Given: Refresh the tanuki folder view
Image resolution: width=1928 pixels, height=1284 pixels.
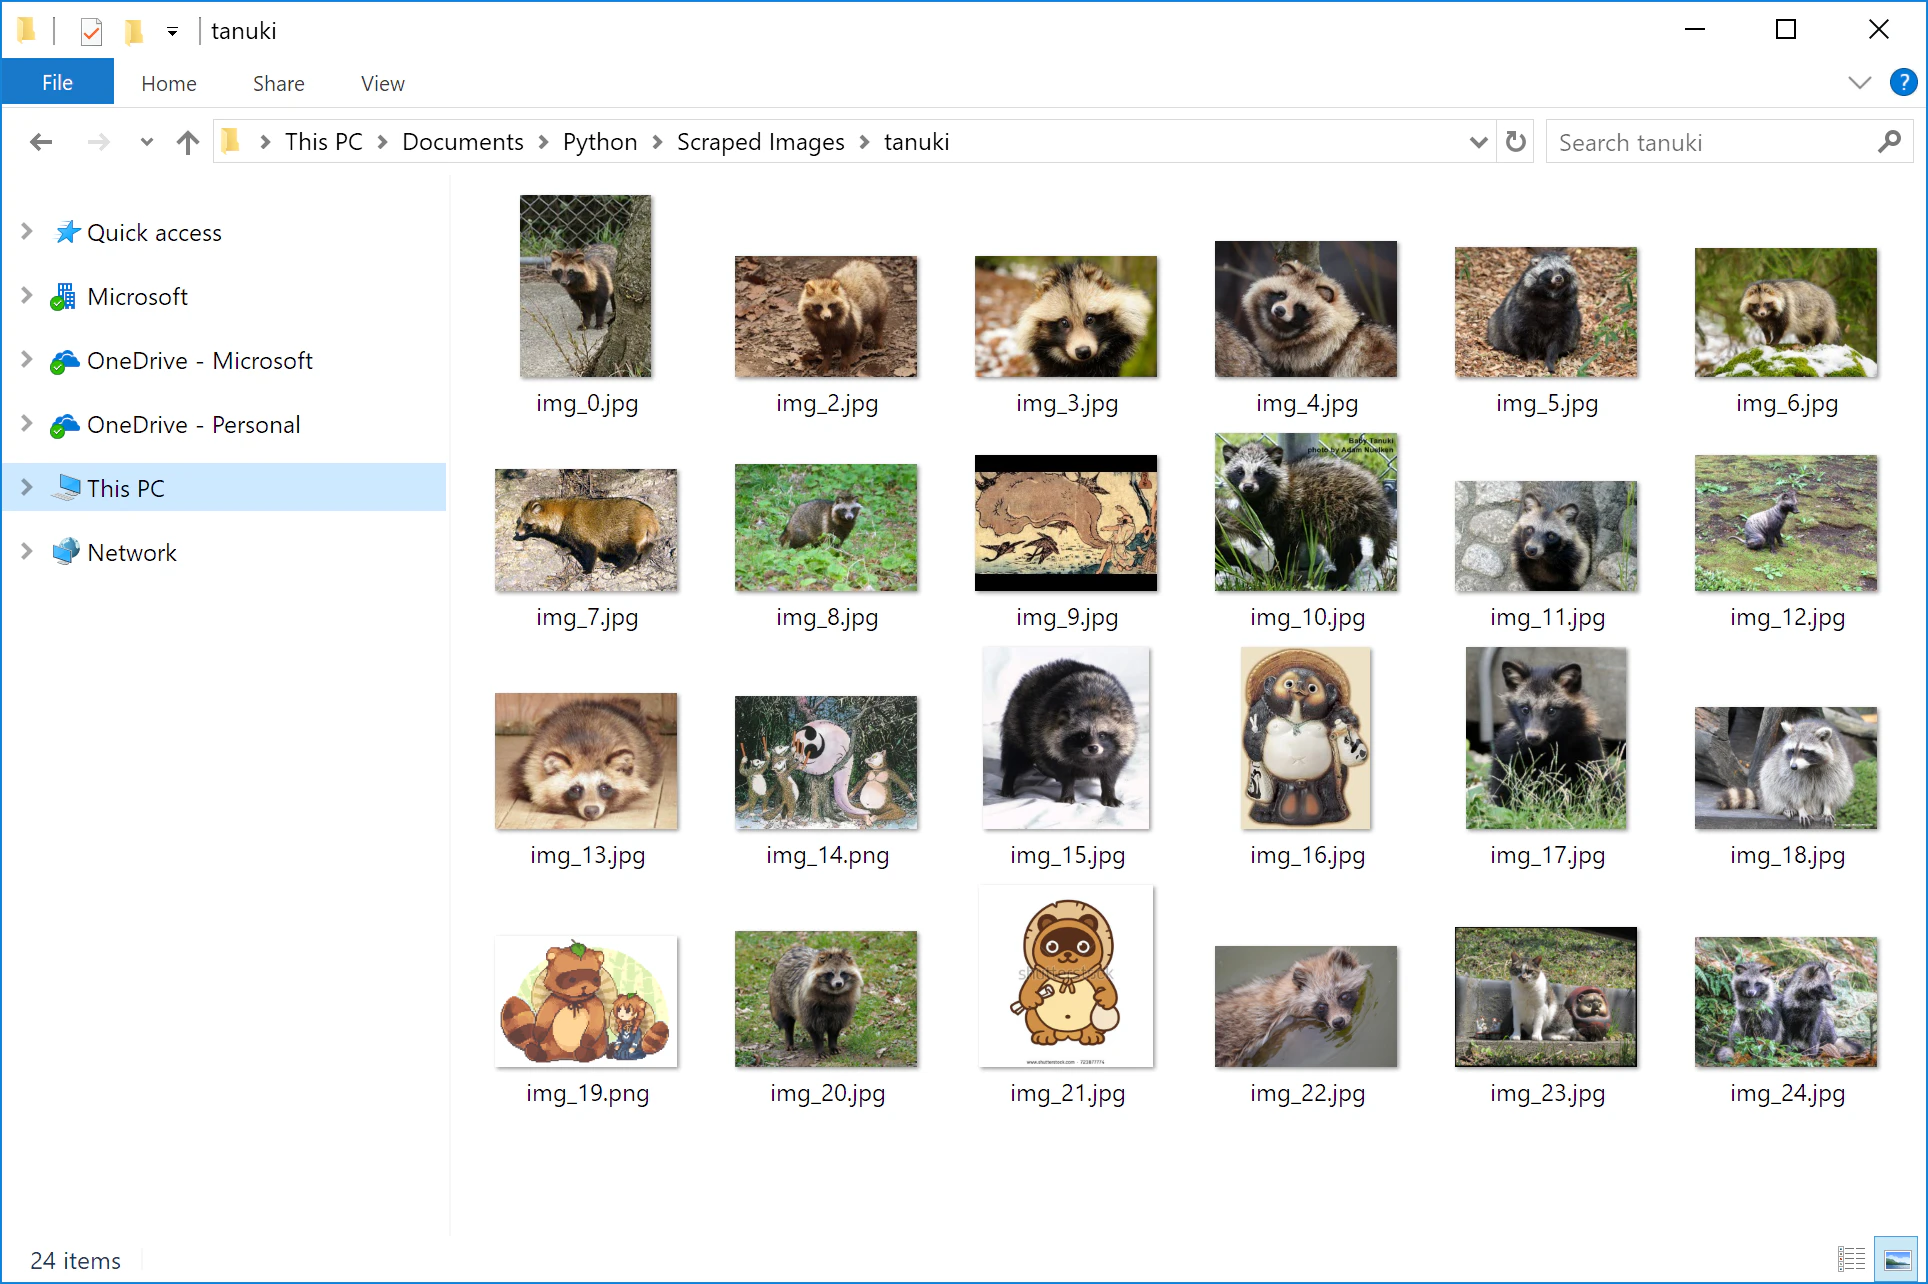Looking at the screenshot, I should coord(1516,142).
